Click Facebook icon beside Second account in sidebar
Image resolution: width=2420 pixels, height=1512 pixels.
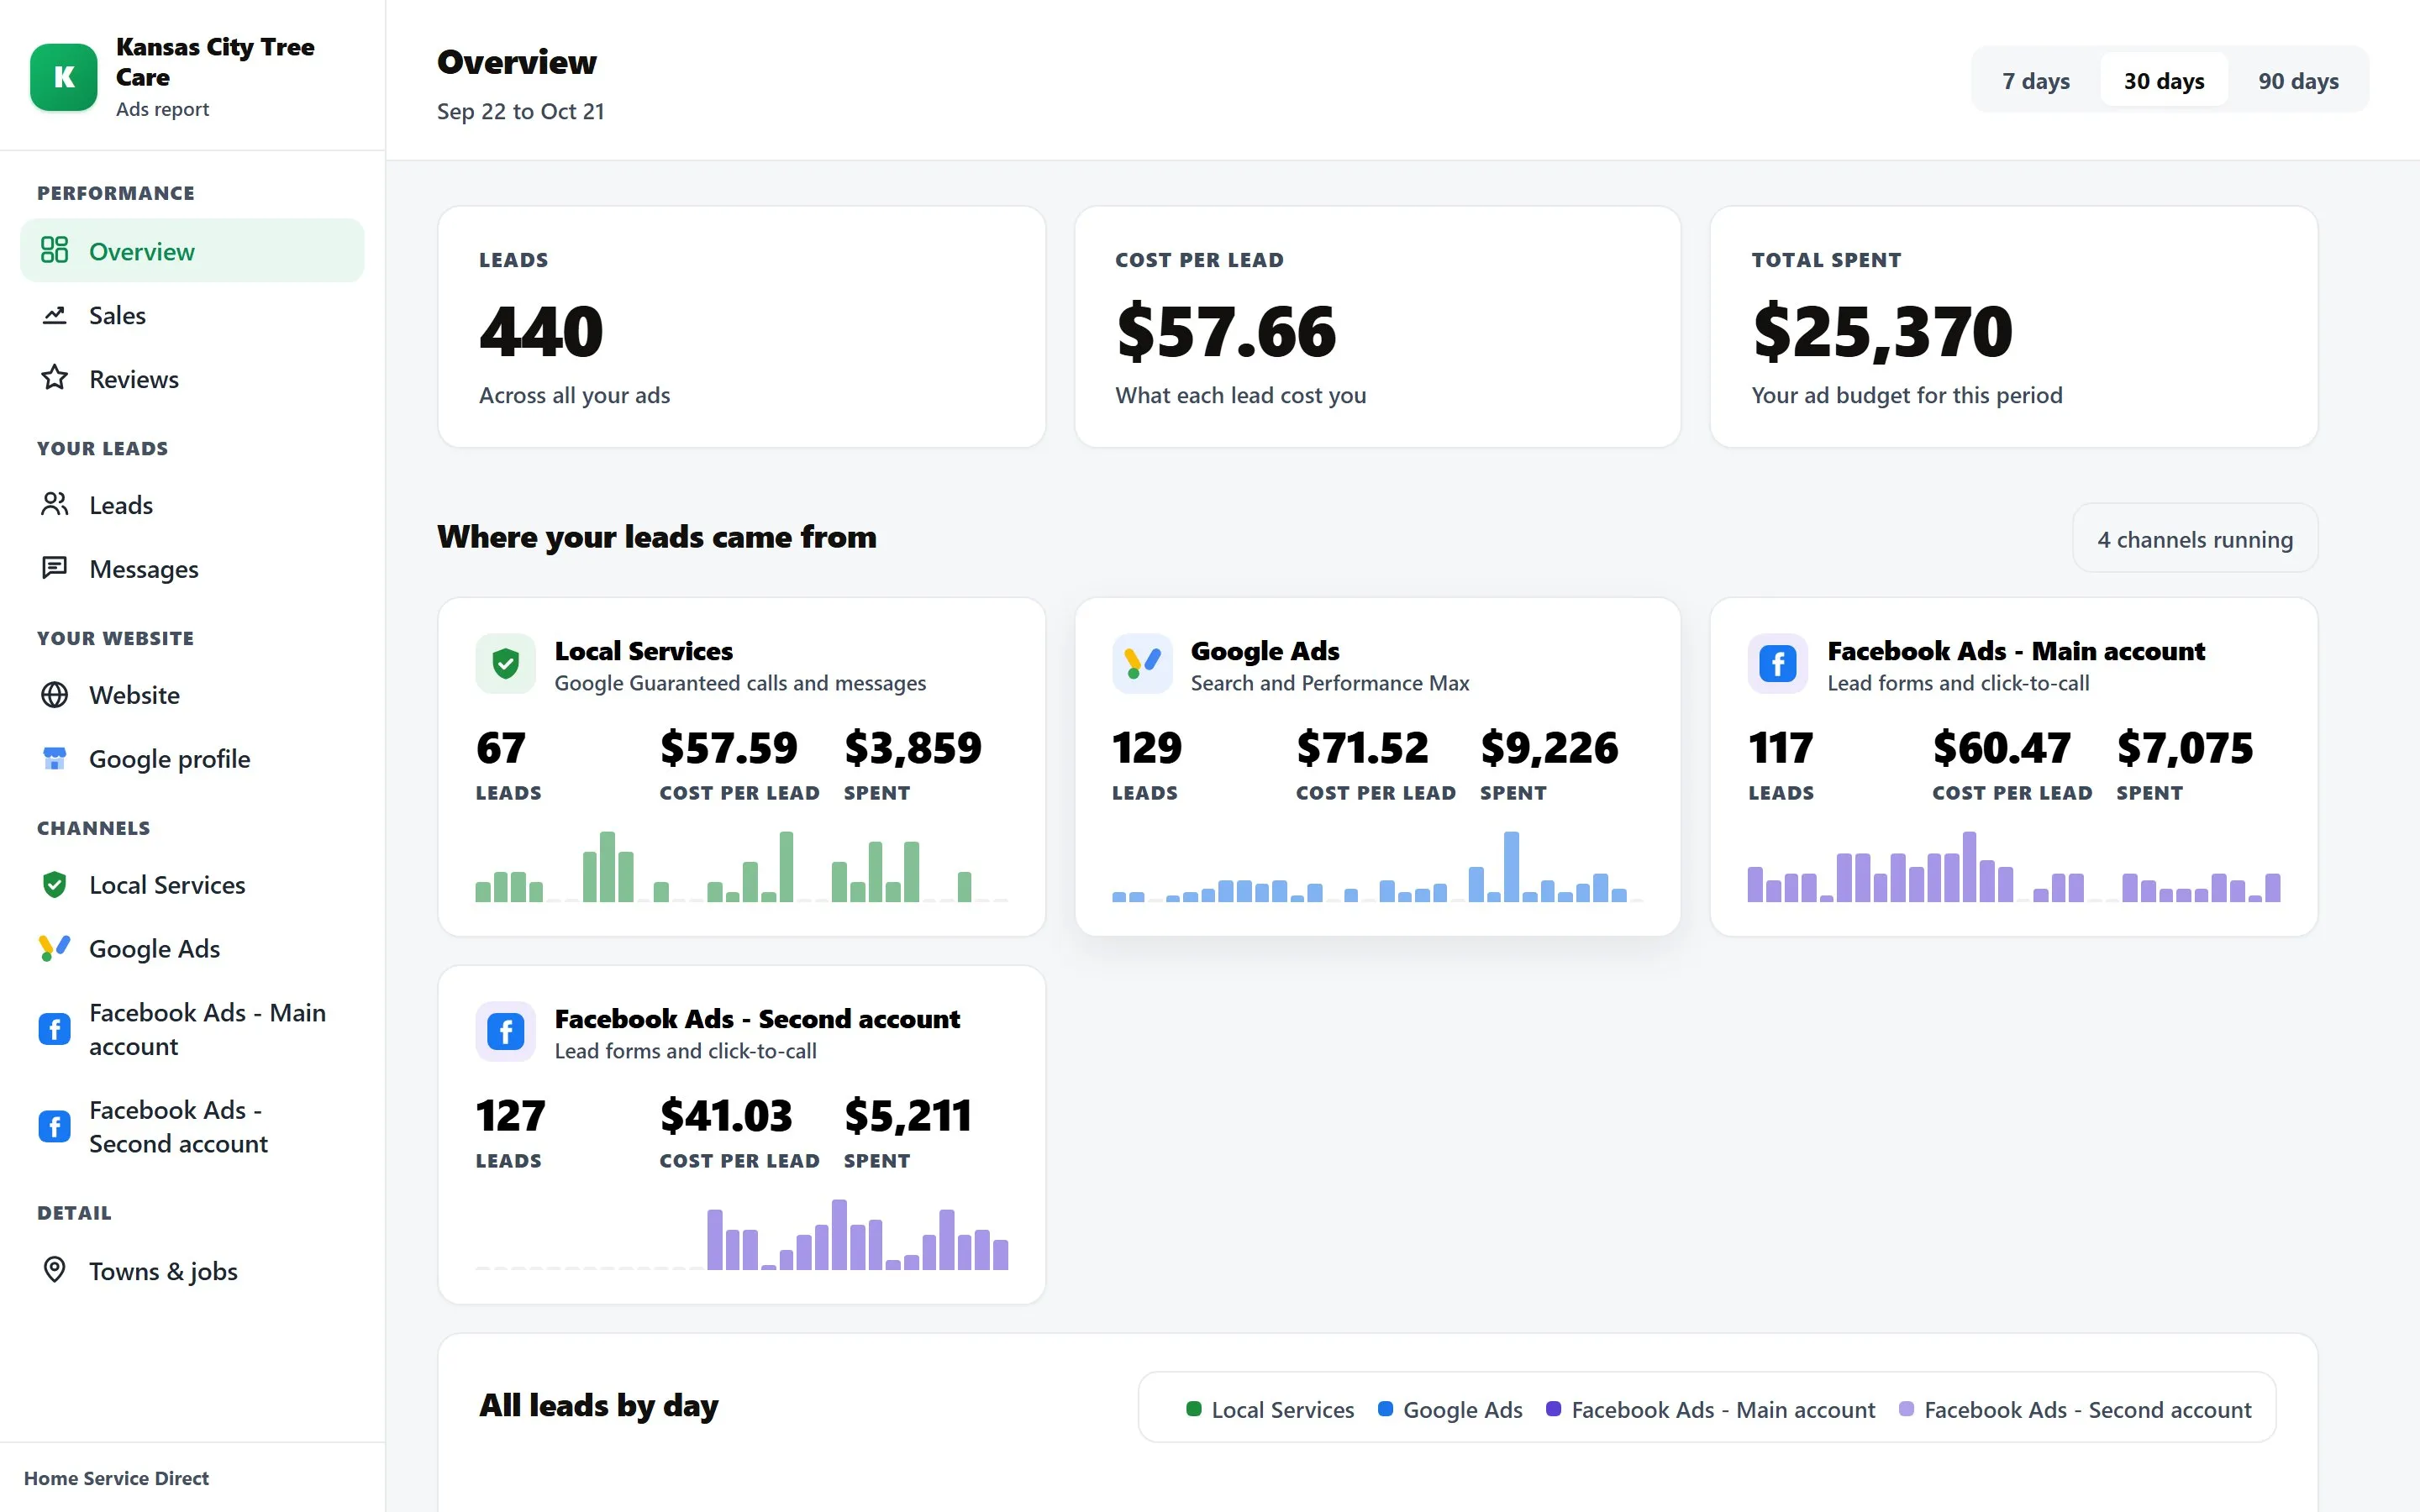coord(54,1127)
